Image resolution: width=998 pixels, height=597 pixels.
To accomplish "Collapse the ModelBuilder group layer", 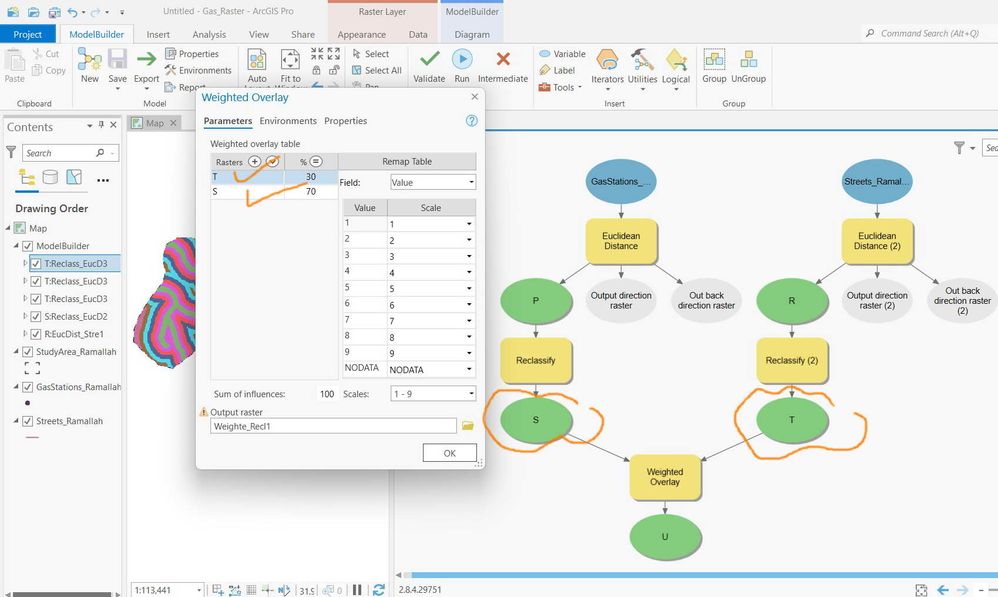I will click(17, 246).
